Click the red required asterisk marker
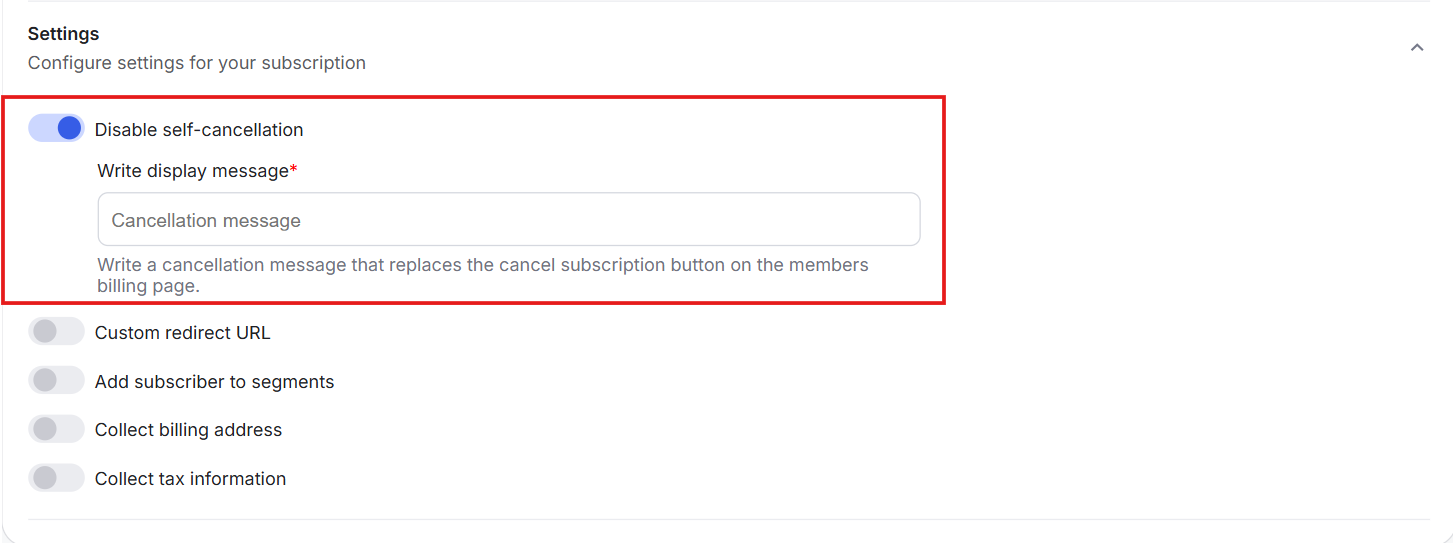This screenshot has height=543, width=1453. tap(294, 170)
